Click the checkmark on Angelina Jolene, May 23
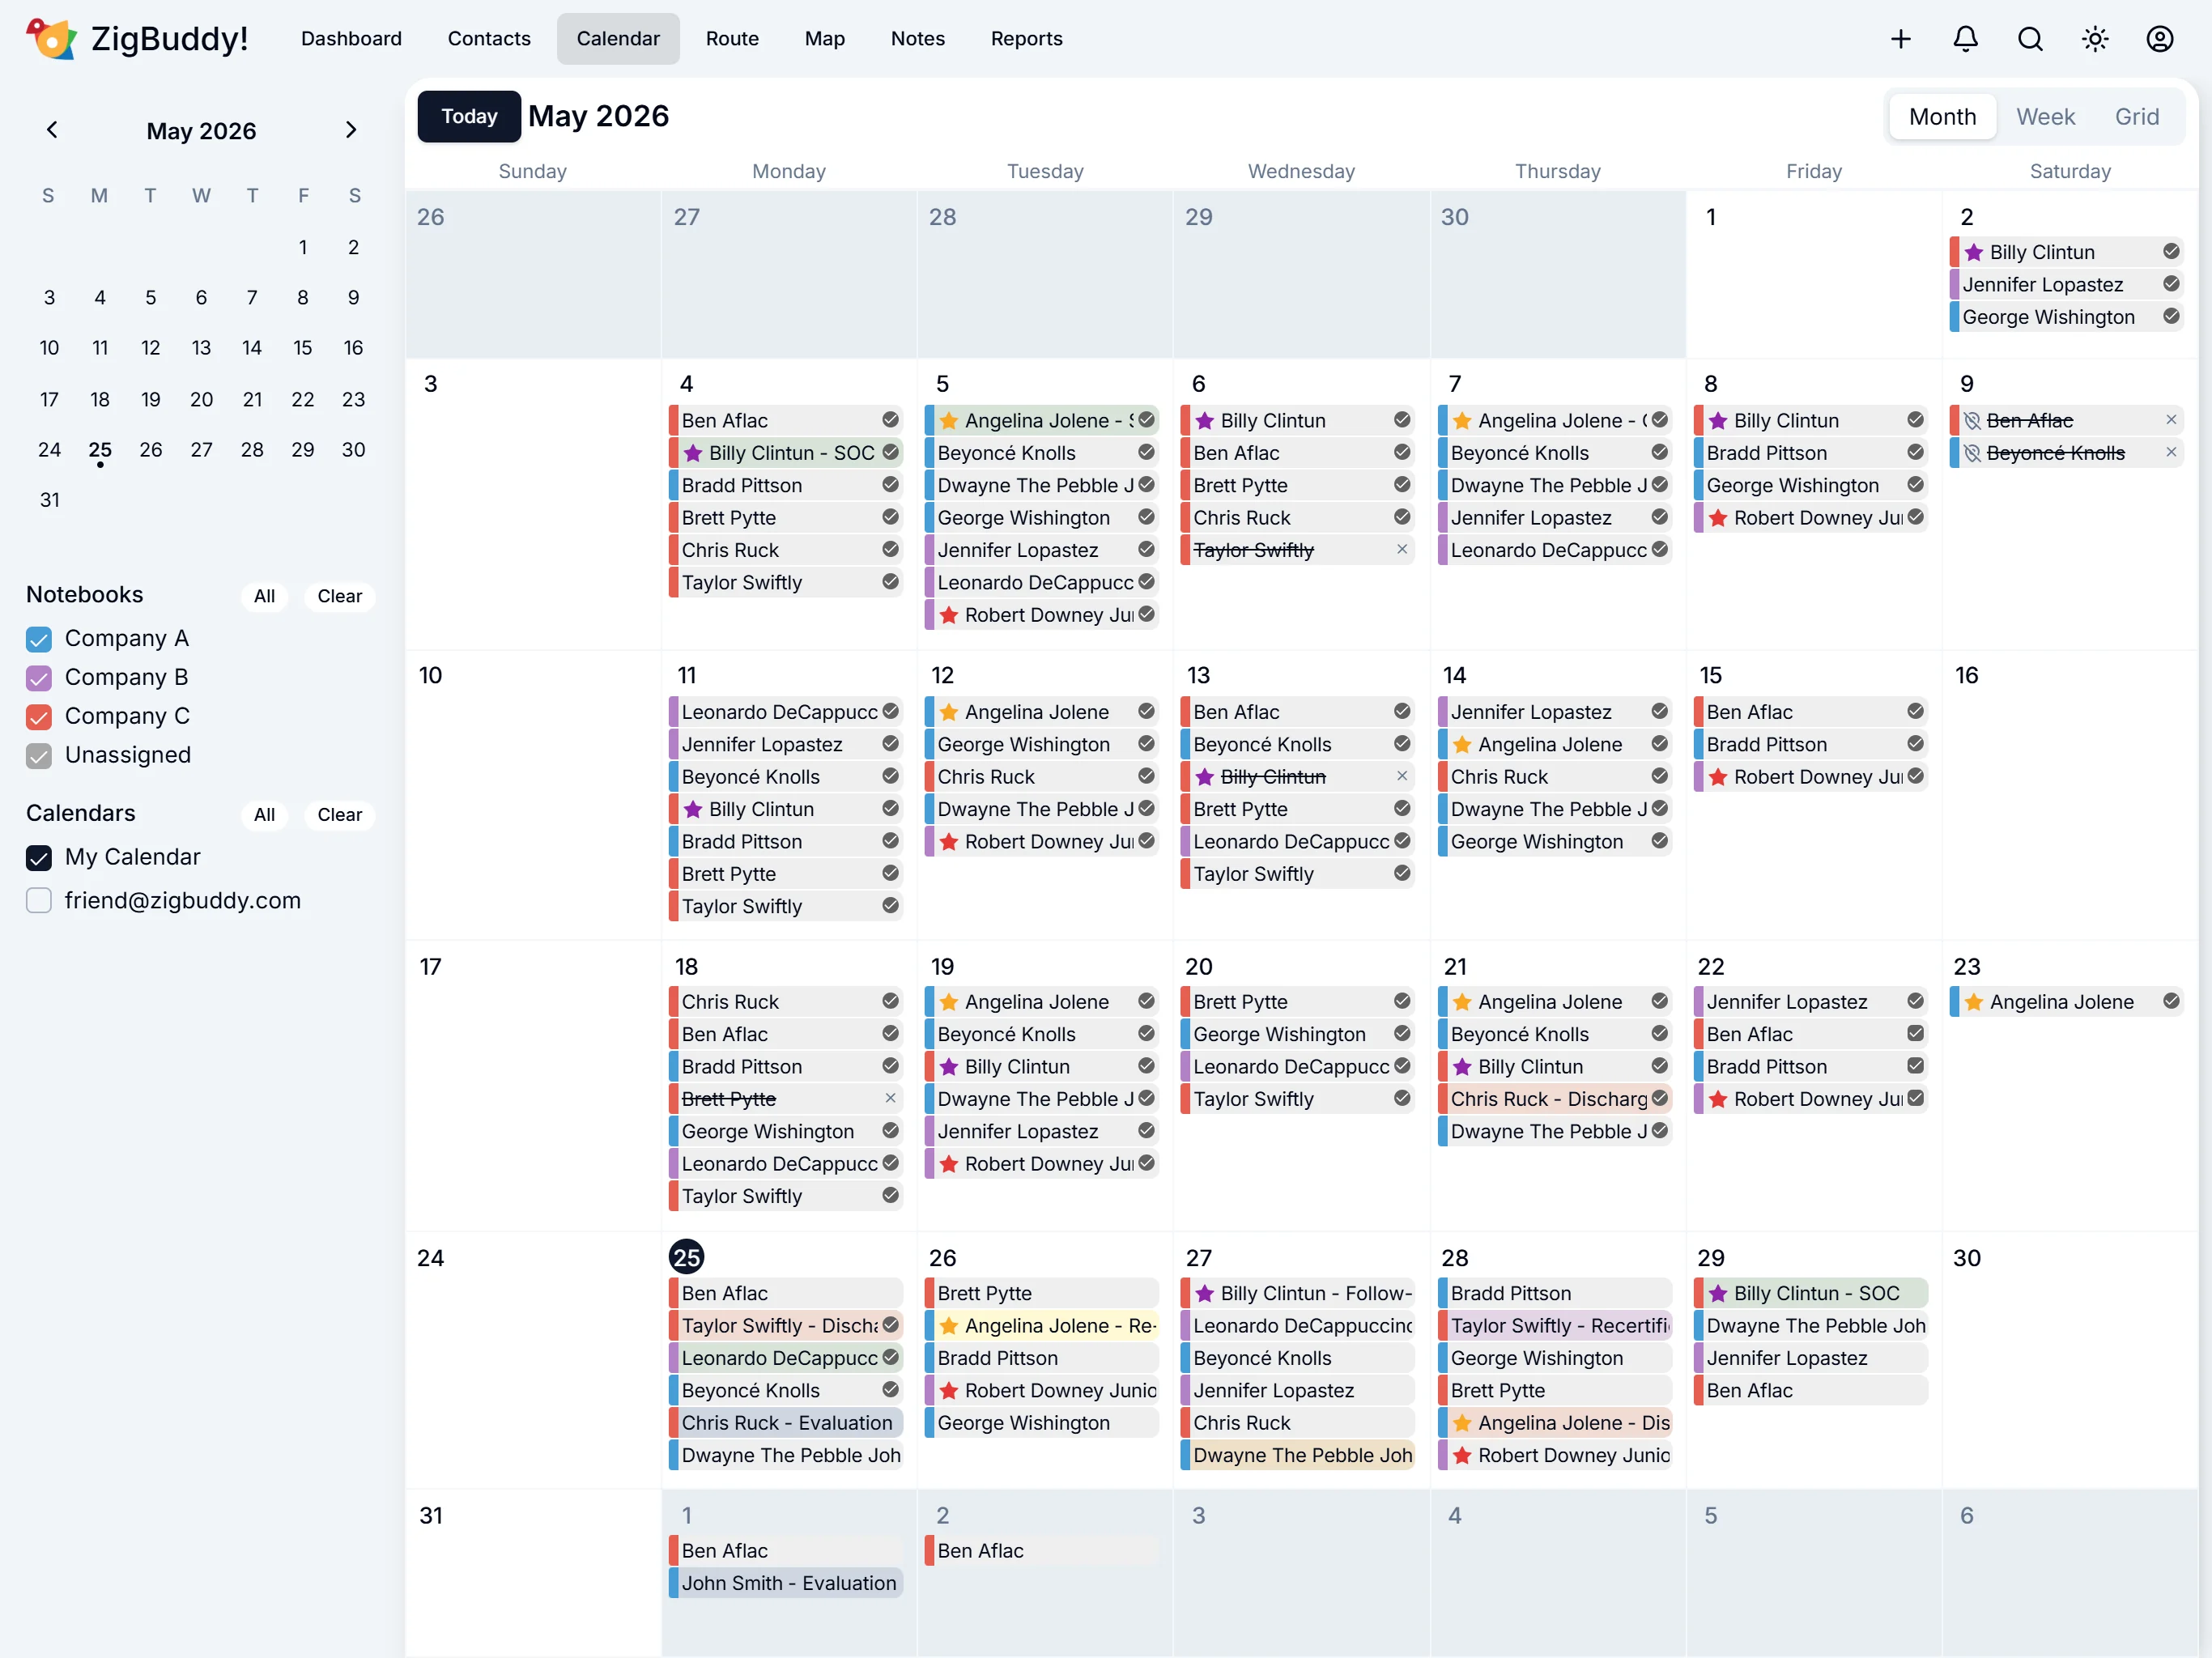This screenshot has width=2212, height=1658. coord(2171,1001)
